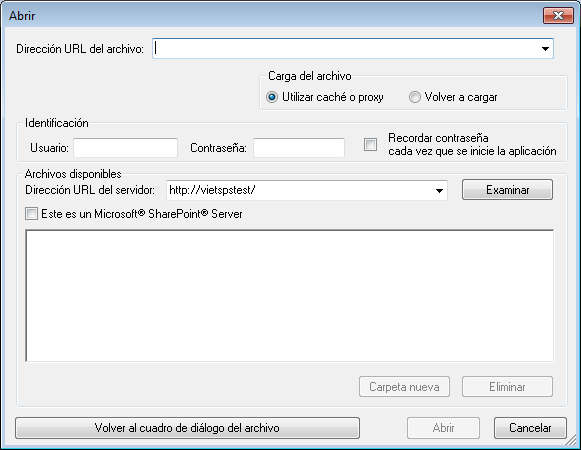Click the Abrir dialog title bar

click(274, 16)
